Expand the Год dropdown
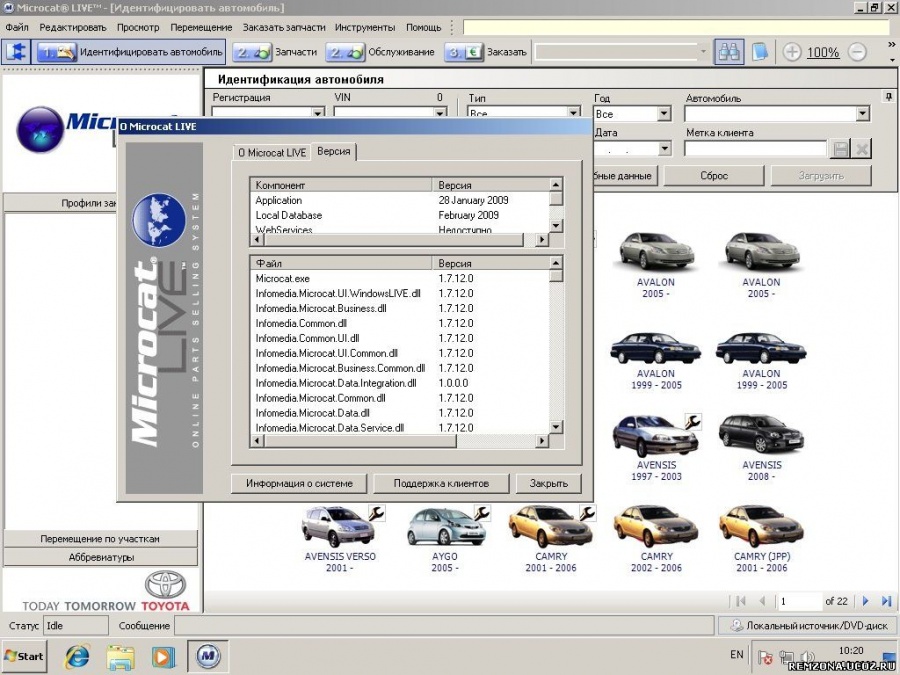 click(664, 114)
